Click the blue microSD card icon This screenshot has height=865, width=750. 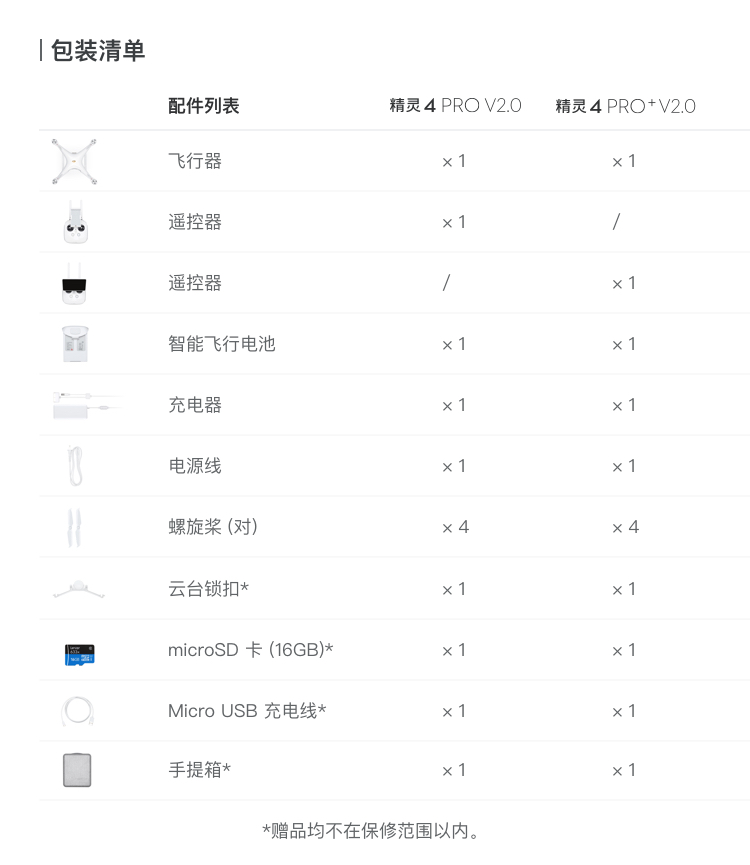[79, 654]
